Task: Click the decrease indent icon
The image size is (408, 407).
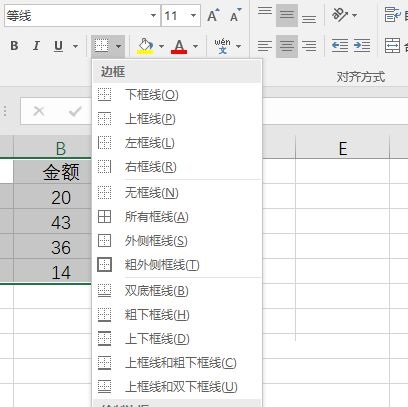Action: pyautogui.click(x=340, y=46)
